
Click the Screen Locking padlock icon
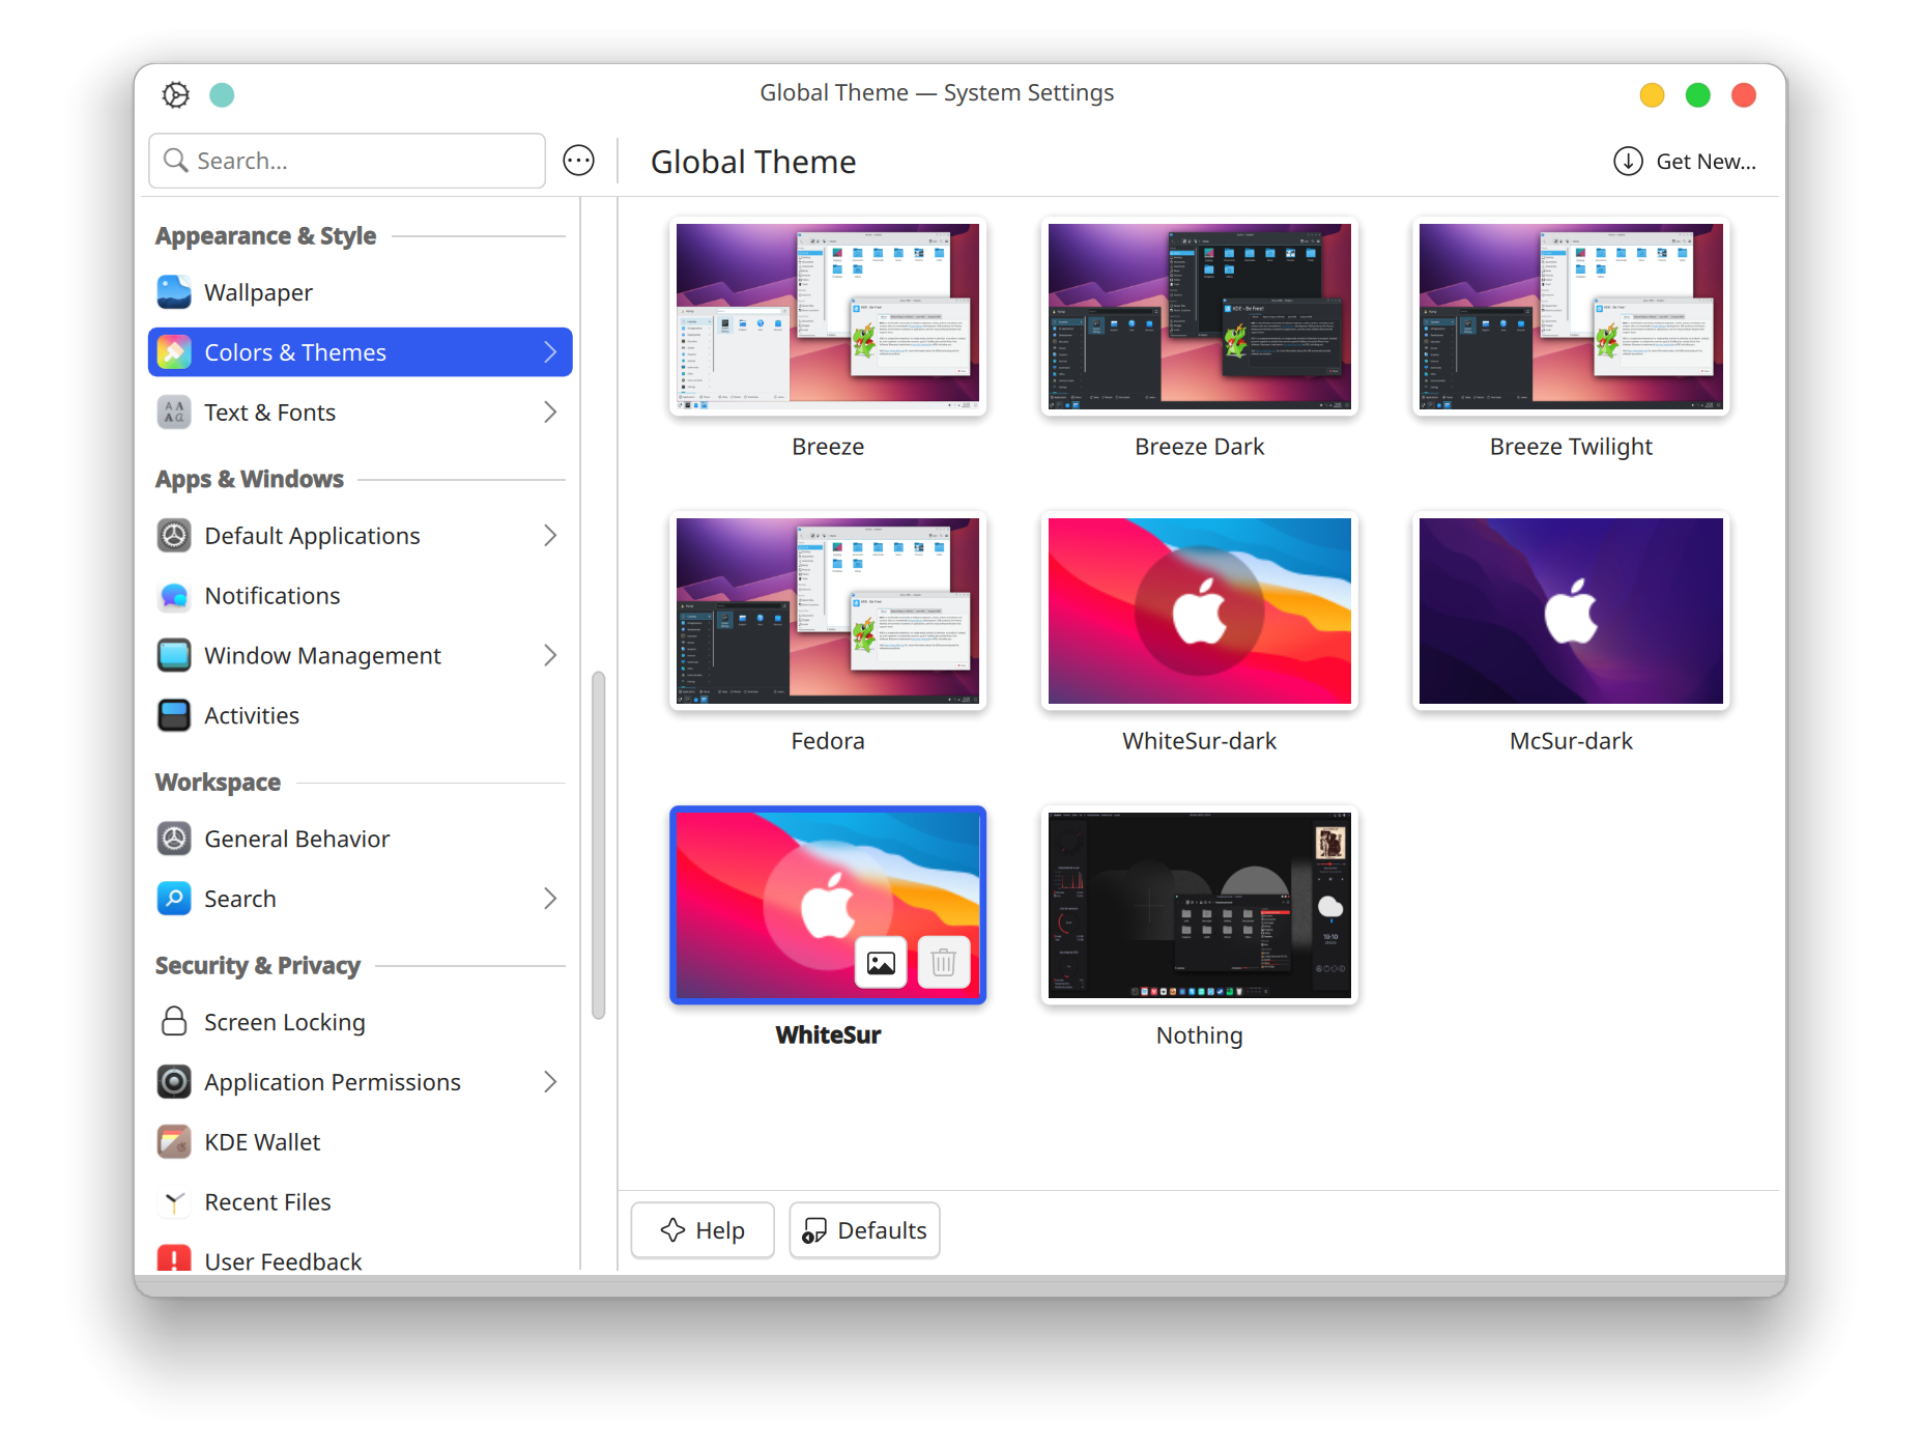[x=174, y=1021]
